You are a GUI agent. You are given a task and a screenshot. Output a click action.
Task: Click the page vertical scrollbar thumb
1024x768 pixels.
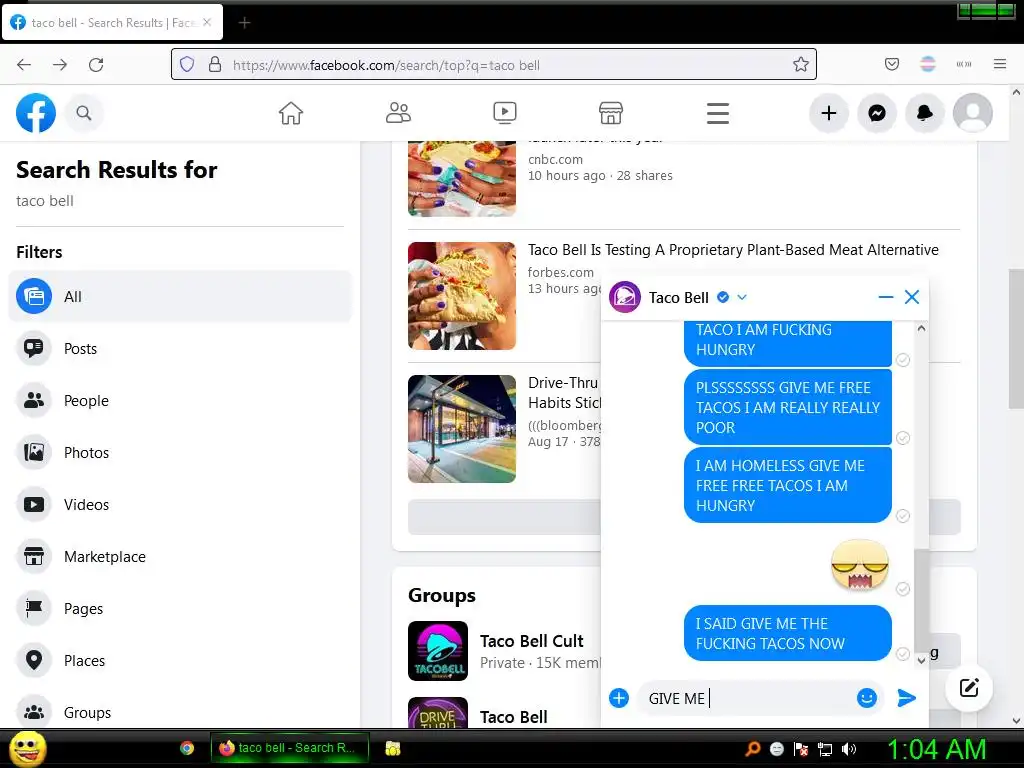click(x=1016, y=339)
